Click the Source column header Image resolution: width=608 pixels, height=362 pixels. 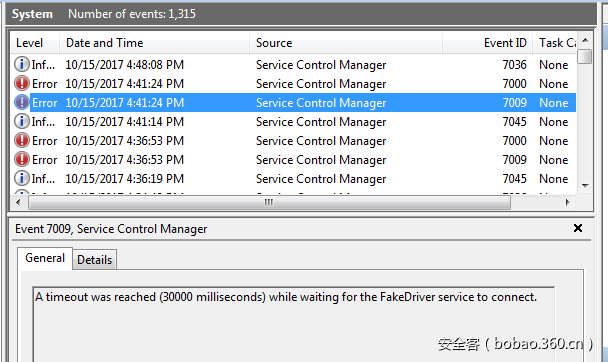click(x=346, y=43)
